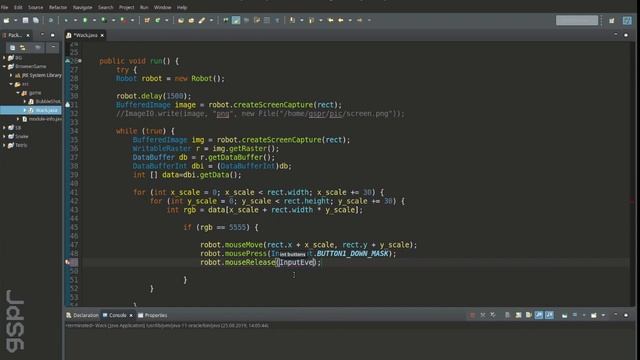Run the program with the green Run icon

85,20
